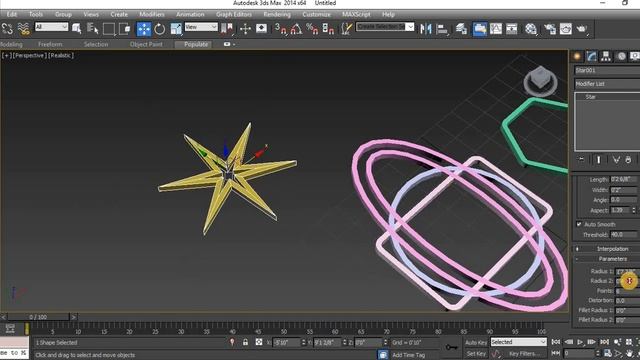This screenshot has width=640, height=360.
Task: Open the Modifiers menu
Action: [152, 14]
